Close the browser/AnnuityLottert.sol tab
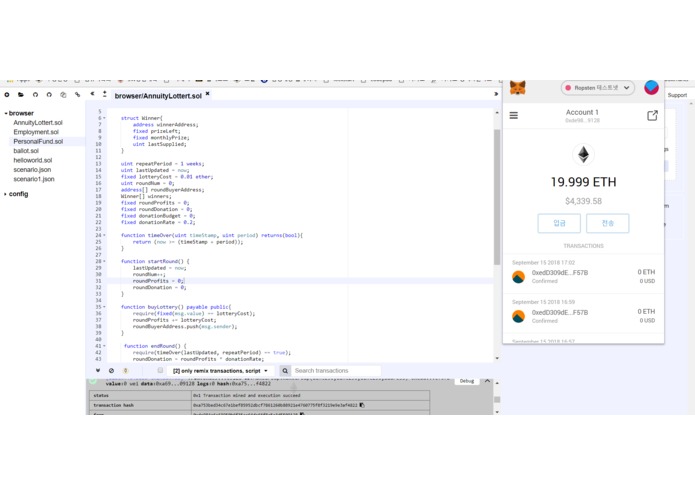Image resolution: width=695 pixels, height=494 pixels. pos(207,94)
